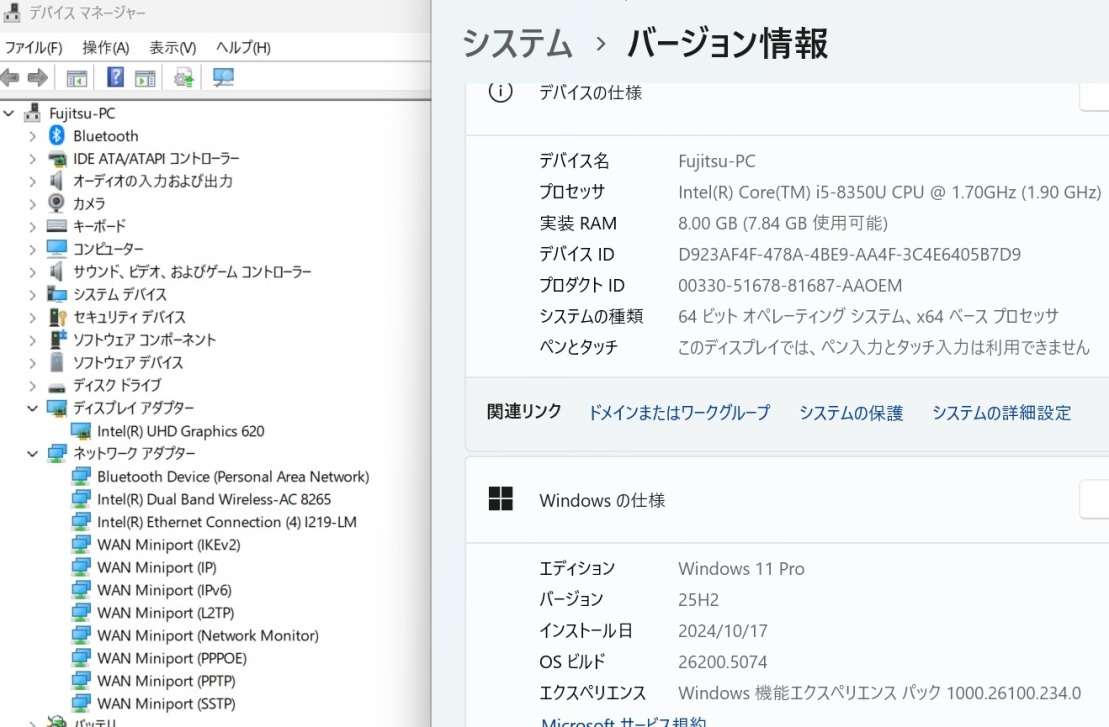This screenshot has width=1109, height=727.
Task: Select the Intel(R) UHD Graphics 620 device
Action: point(180,431)
